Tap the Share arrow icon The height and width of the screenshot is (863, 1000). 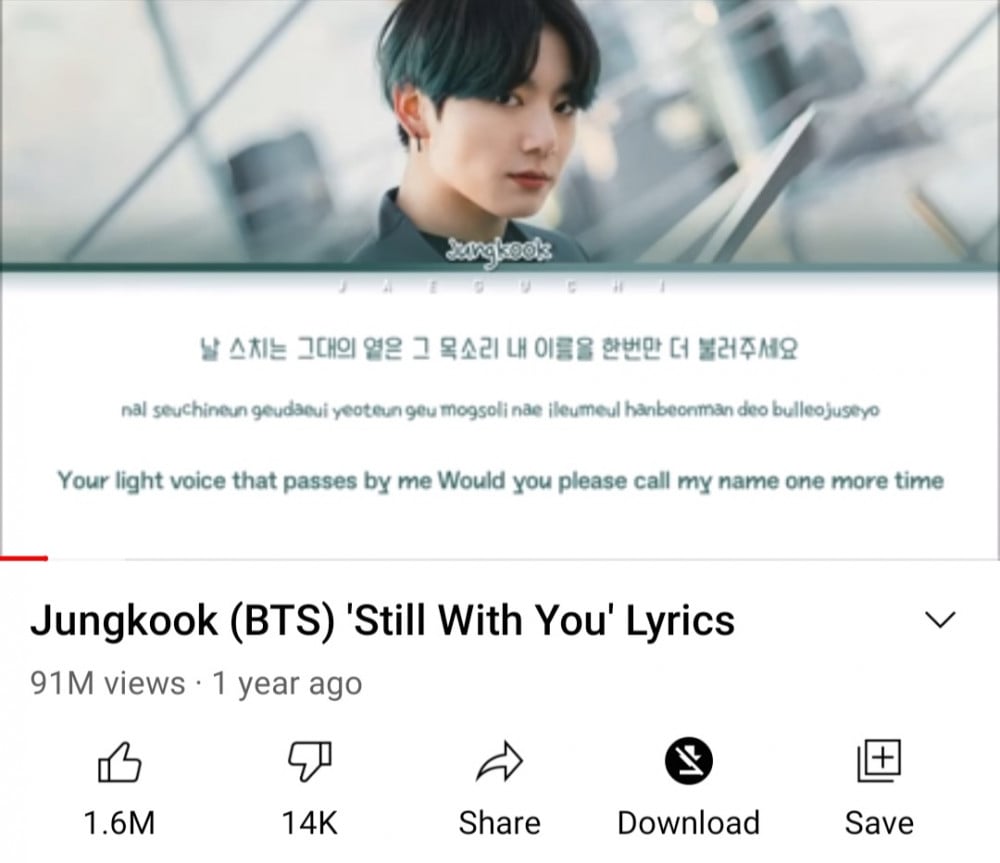pyautogui.click(x=499, y=762)
